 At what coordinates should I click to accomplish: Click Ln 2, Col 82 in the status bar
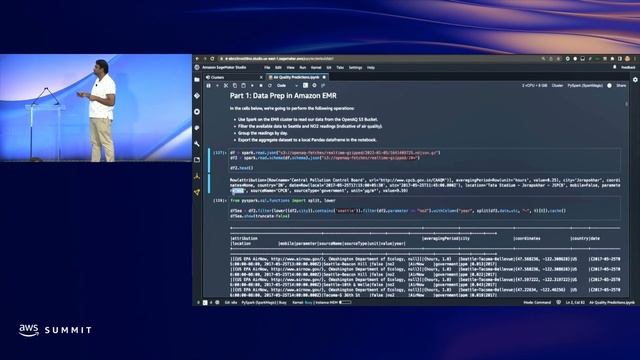(575, 302)
